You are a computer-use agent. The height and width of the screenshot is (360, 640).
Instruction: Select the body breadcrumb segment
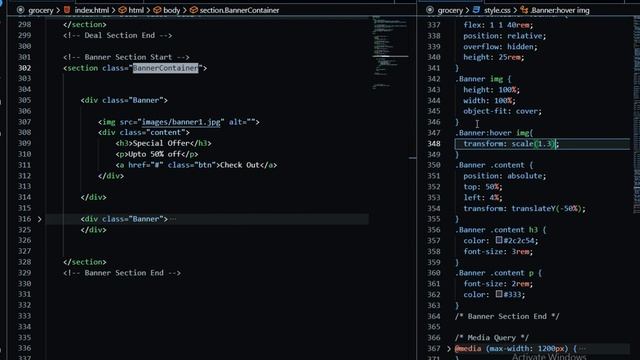(x=171, y=10)
